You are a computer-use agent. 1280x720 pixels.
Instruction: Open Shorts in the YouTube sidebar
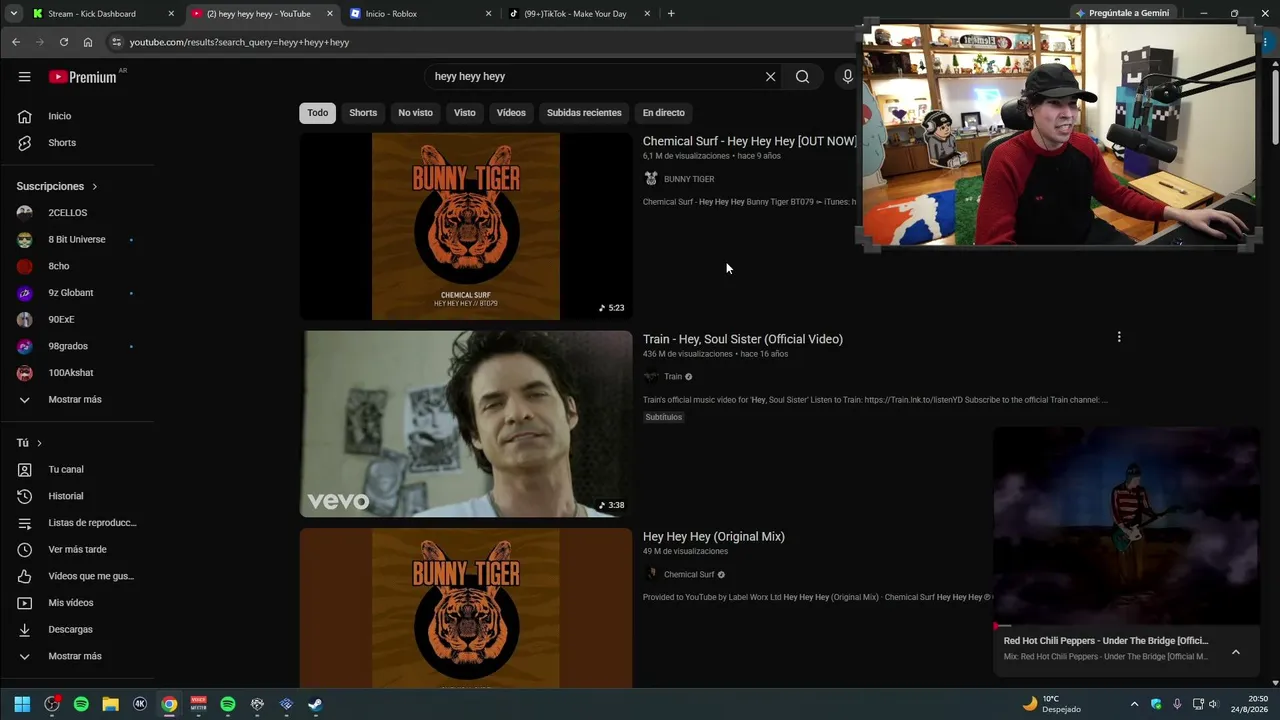pos(77,143)
